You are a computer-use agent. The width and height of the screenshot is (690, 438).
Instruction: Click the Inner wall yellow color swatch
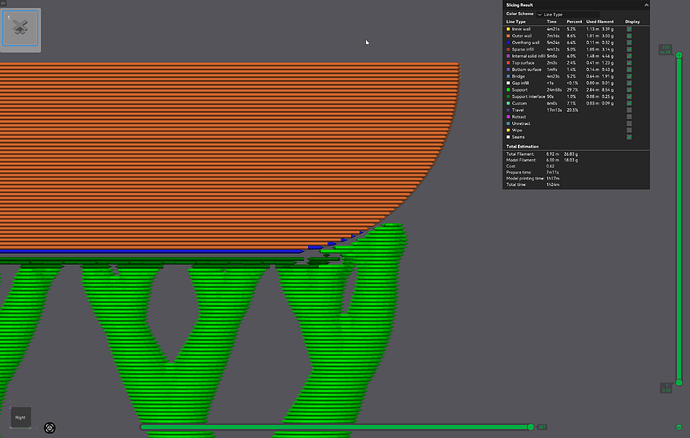(x=508, y=29)
